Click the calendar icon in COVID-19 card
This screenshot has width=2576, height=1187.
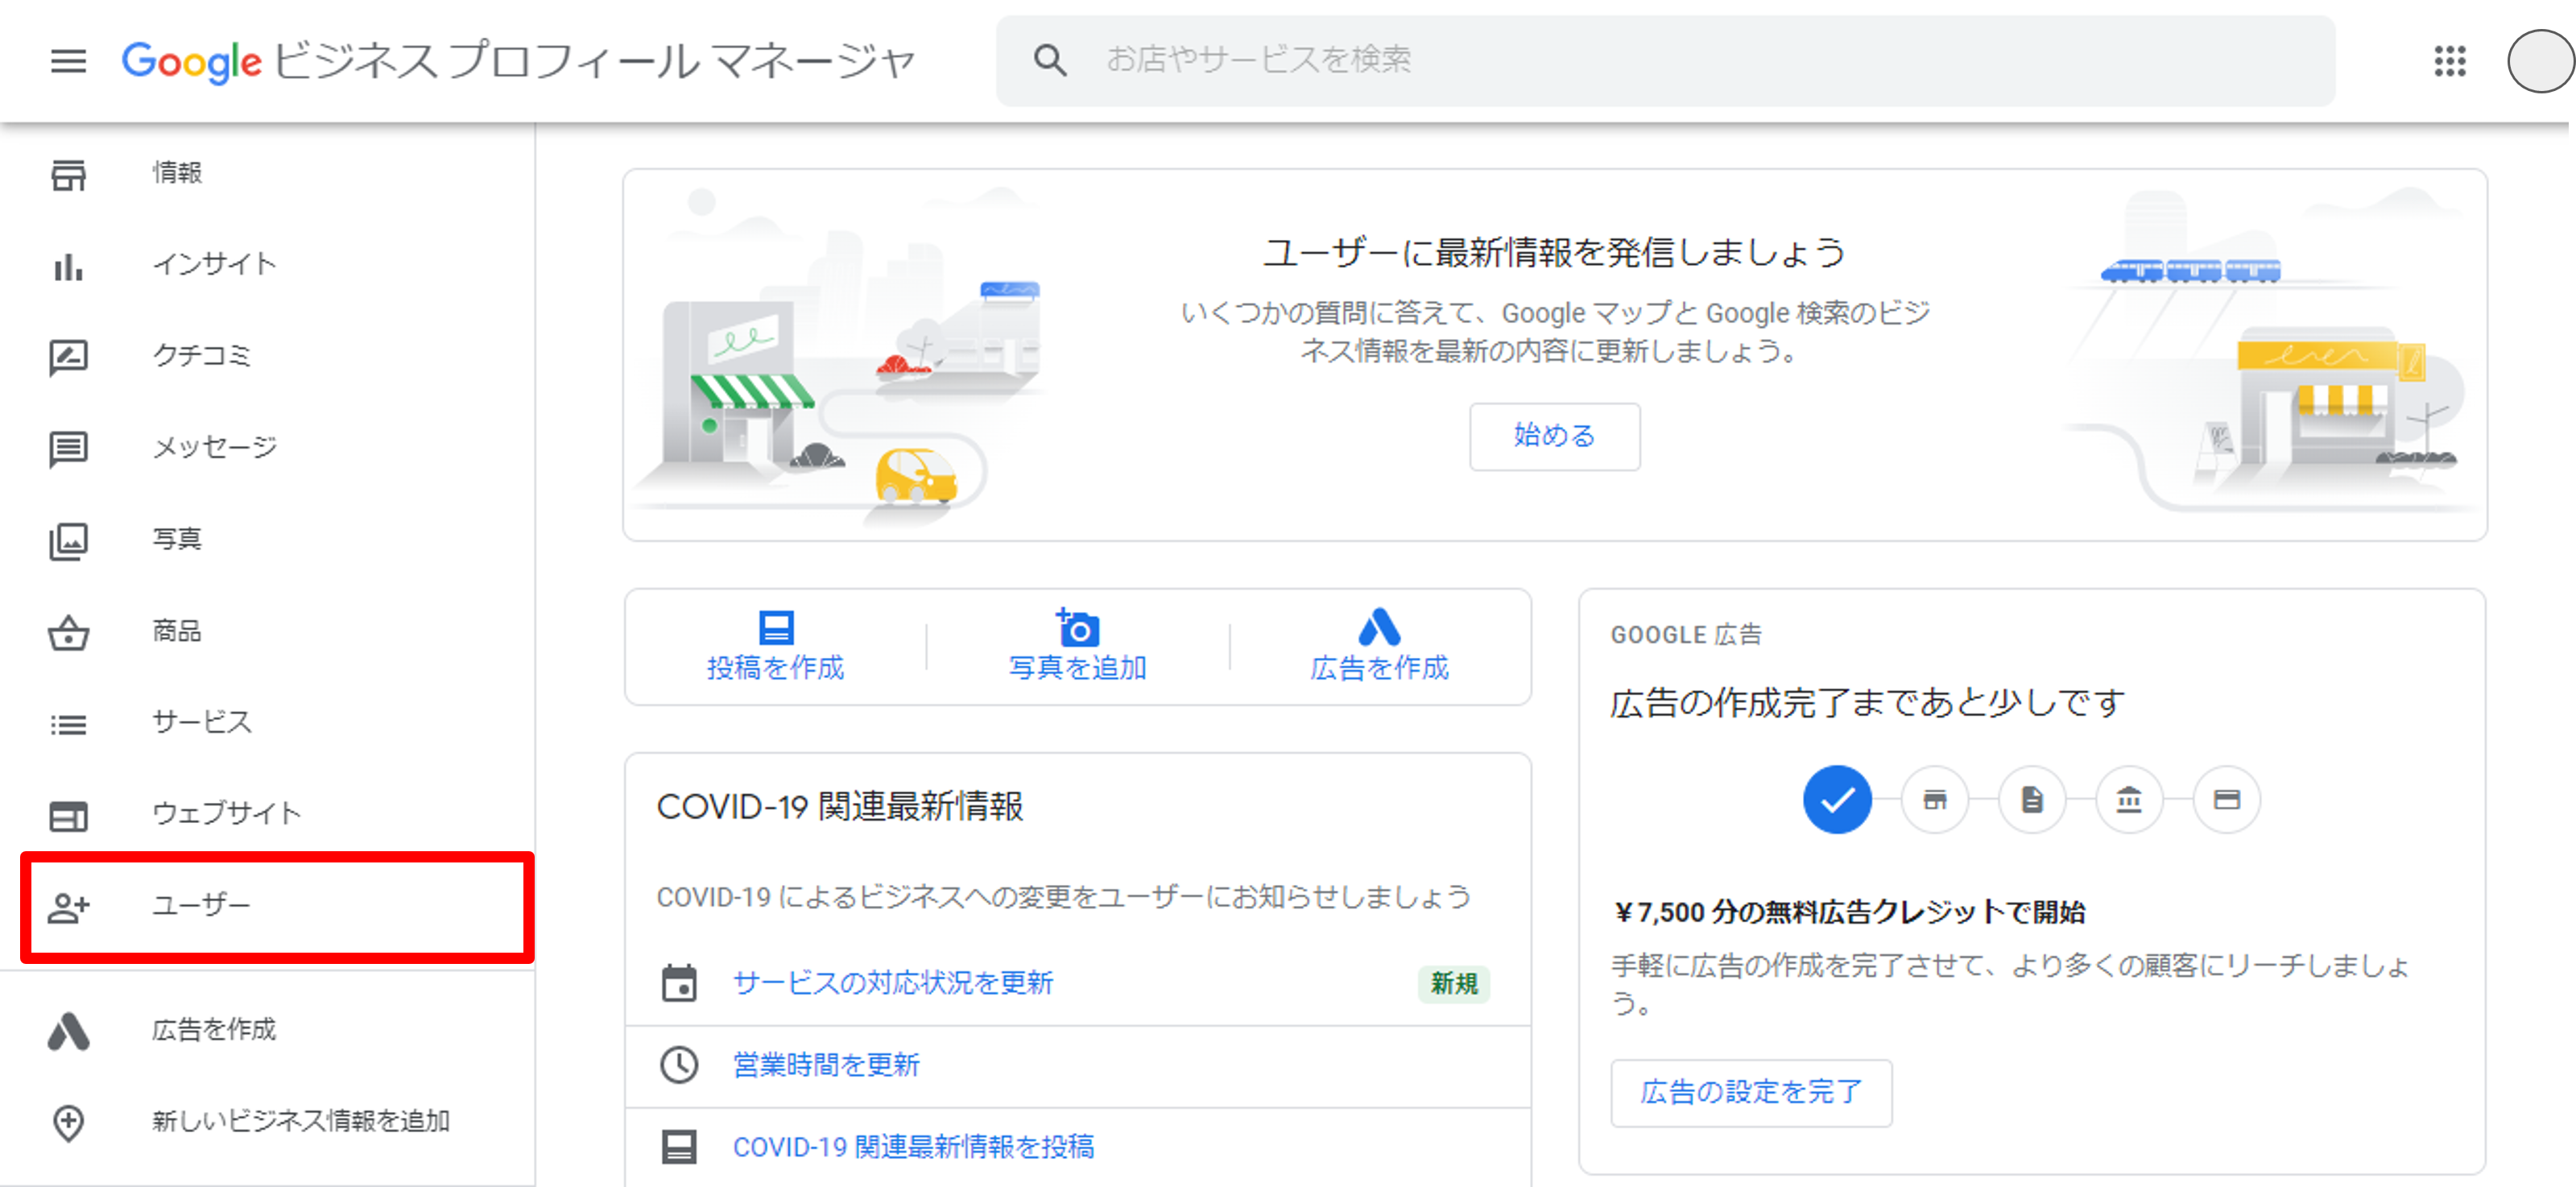point(679,982)
